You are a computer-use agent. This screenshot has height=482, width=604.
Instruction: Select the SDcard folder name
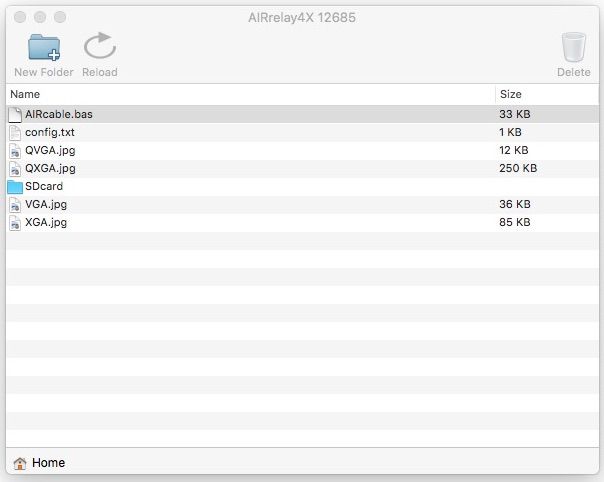point(44,186)
